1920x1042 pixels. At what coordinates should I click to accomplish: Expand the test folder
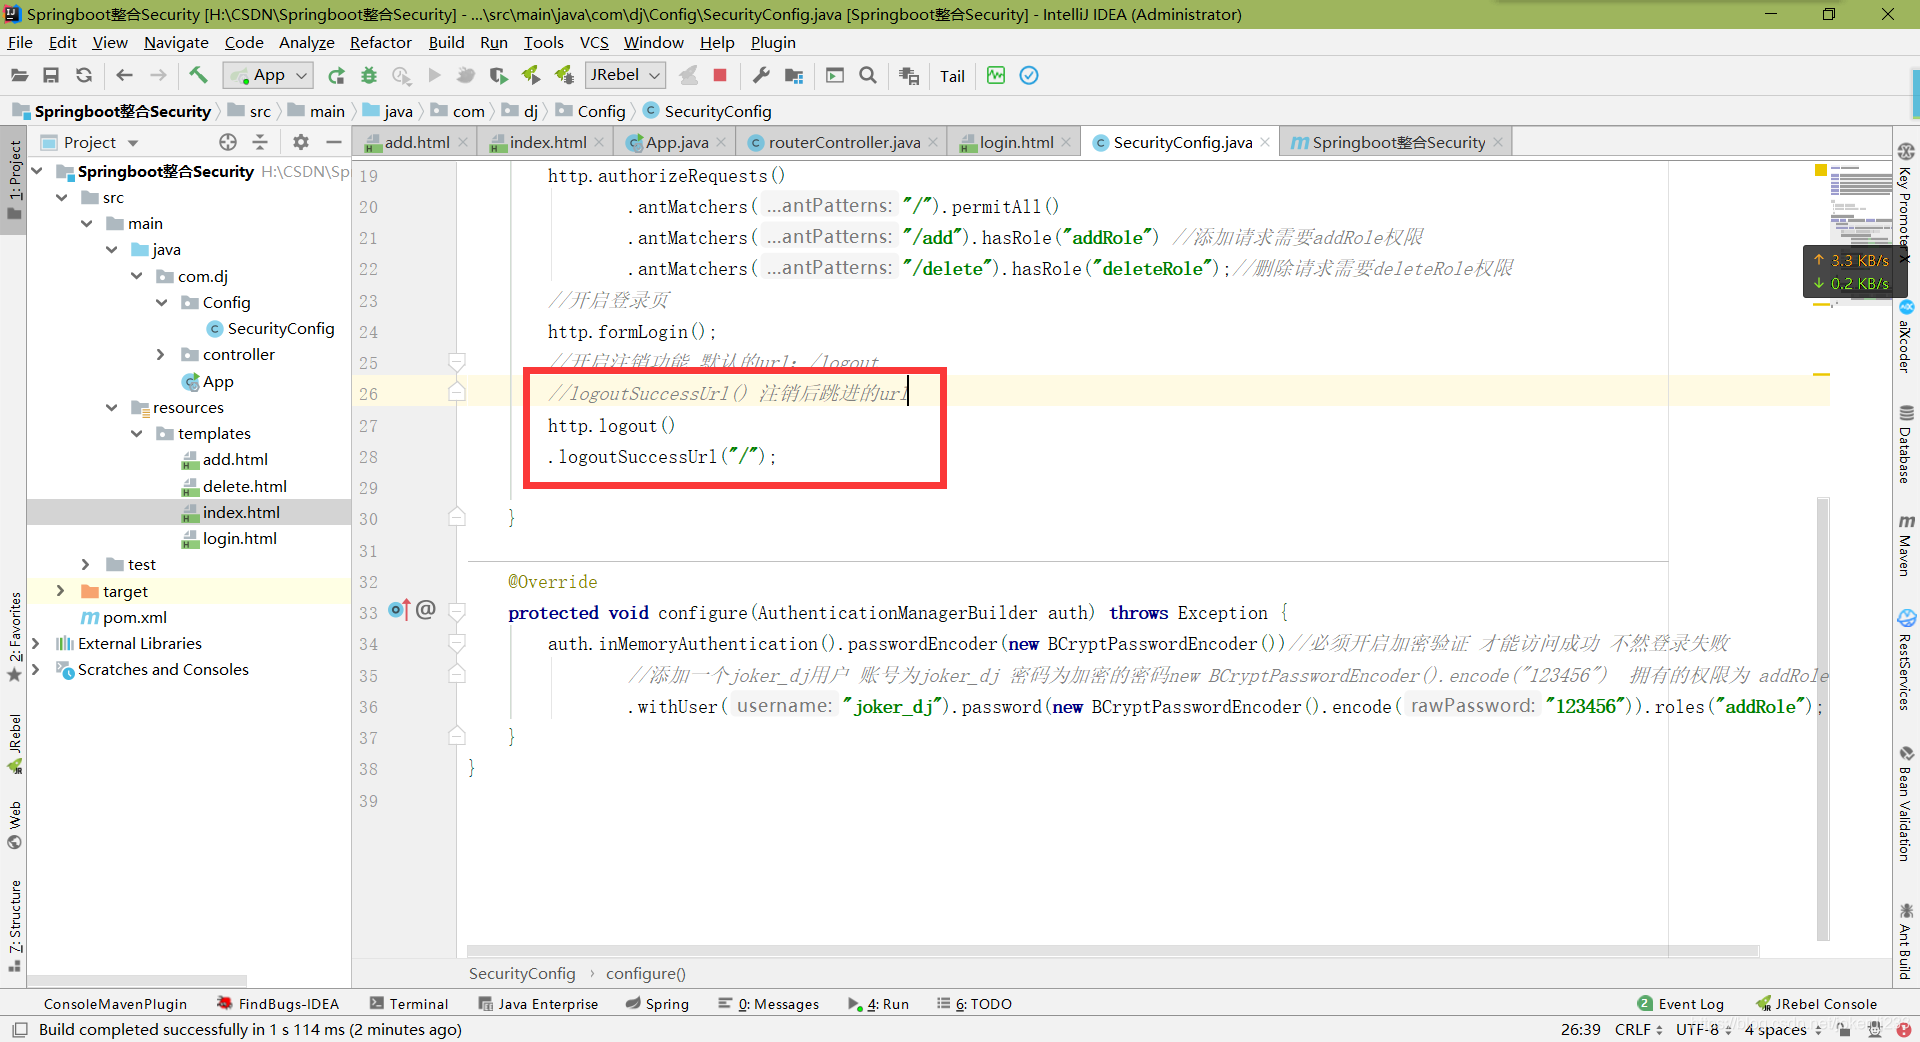coord(86,564)
